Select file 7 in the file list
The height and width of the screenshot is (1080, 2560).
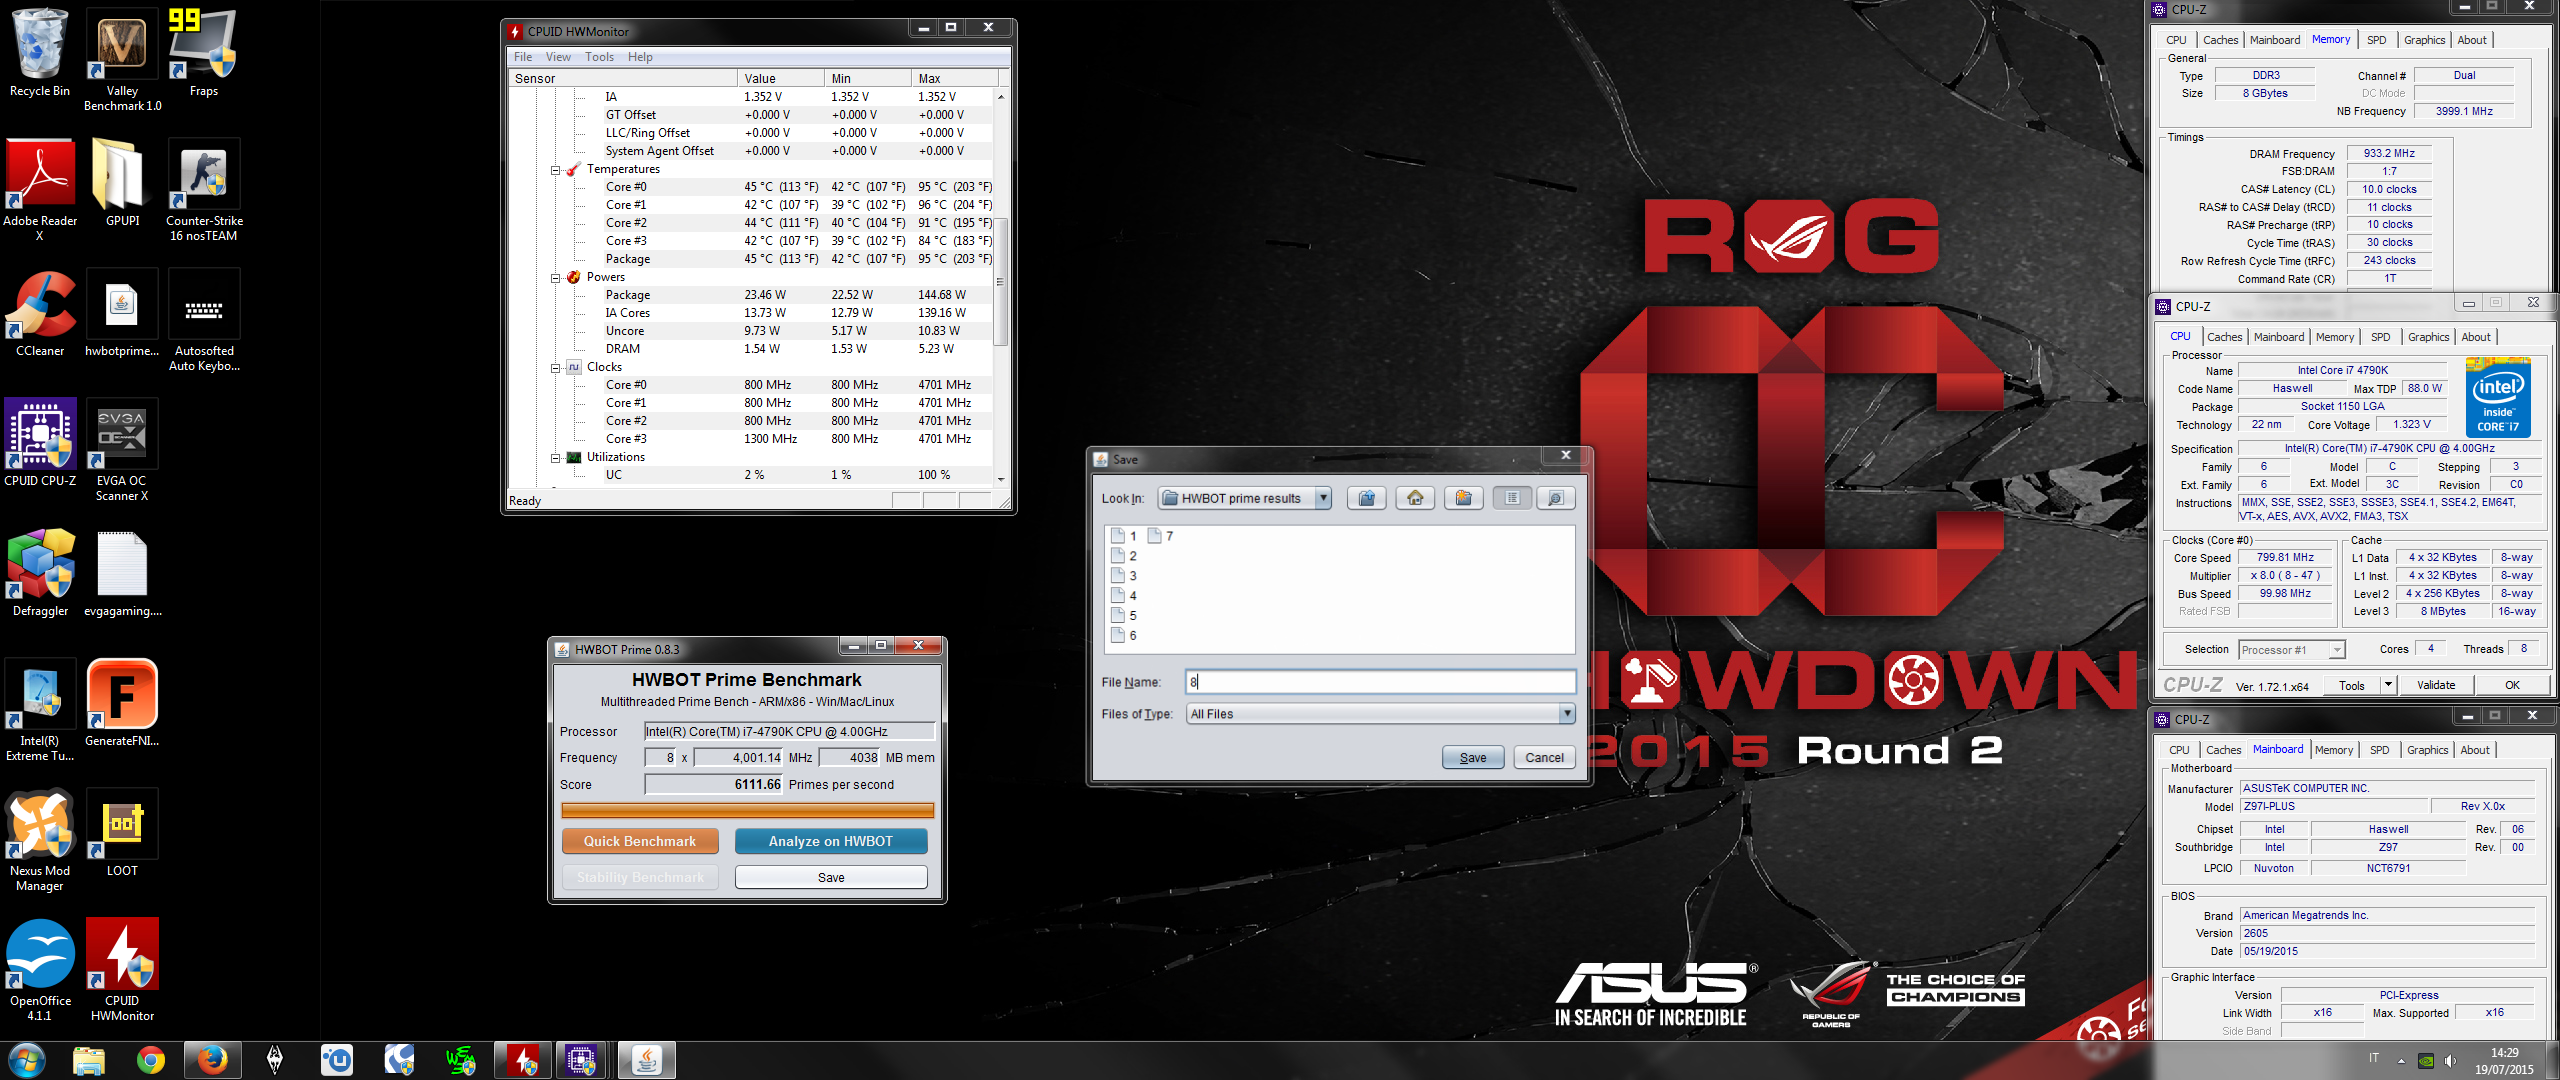coord(1161,536)
